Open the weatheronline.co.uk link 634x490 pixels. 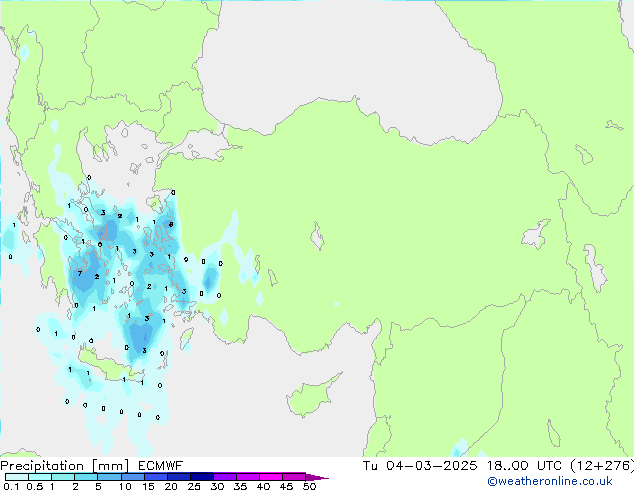pos(550,481)
